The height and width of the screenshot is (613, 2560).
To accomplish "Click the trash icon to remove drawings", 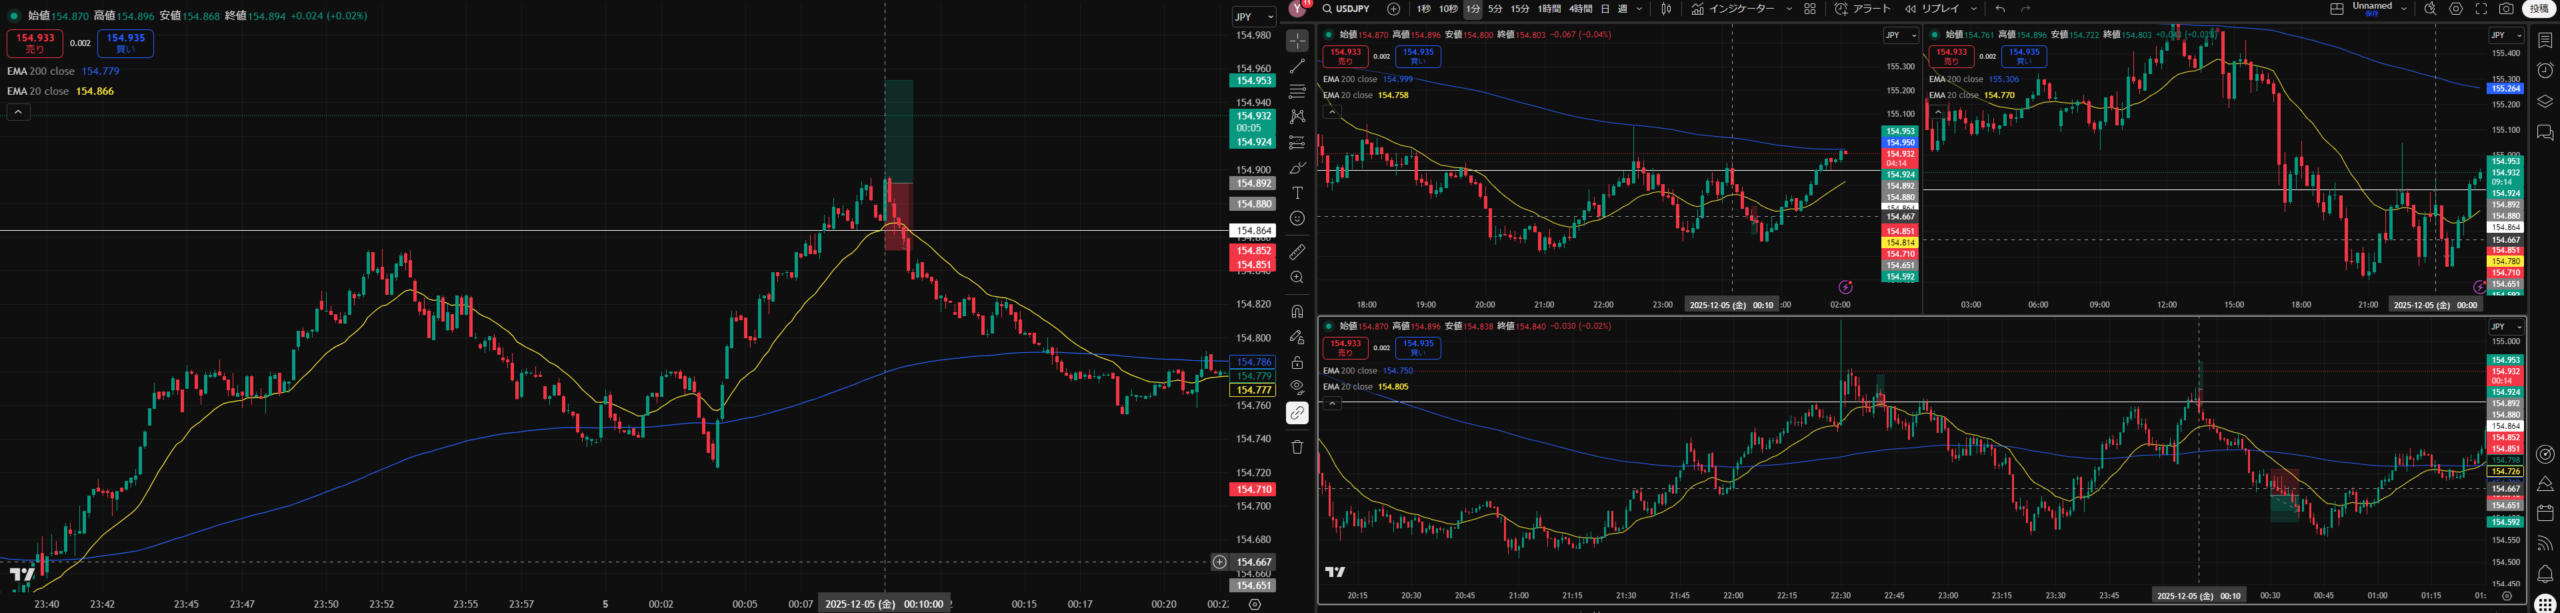I will pos(1297,447).
